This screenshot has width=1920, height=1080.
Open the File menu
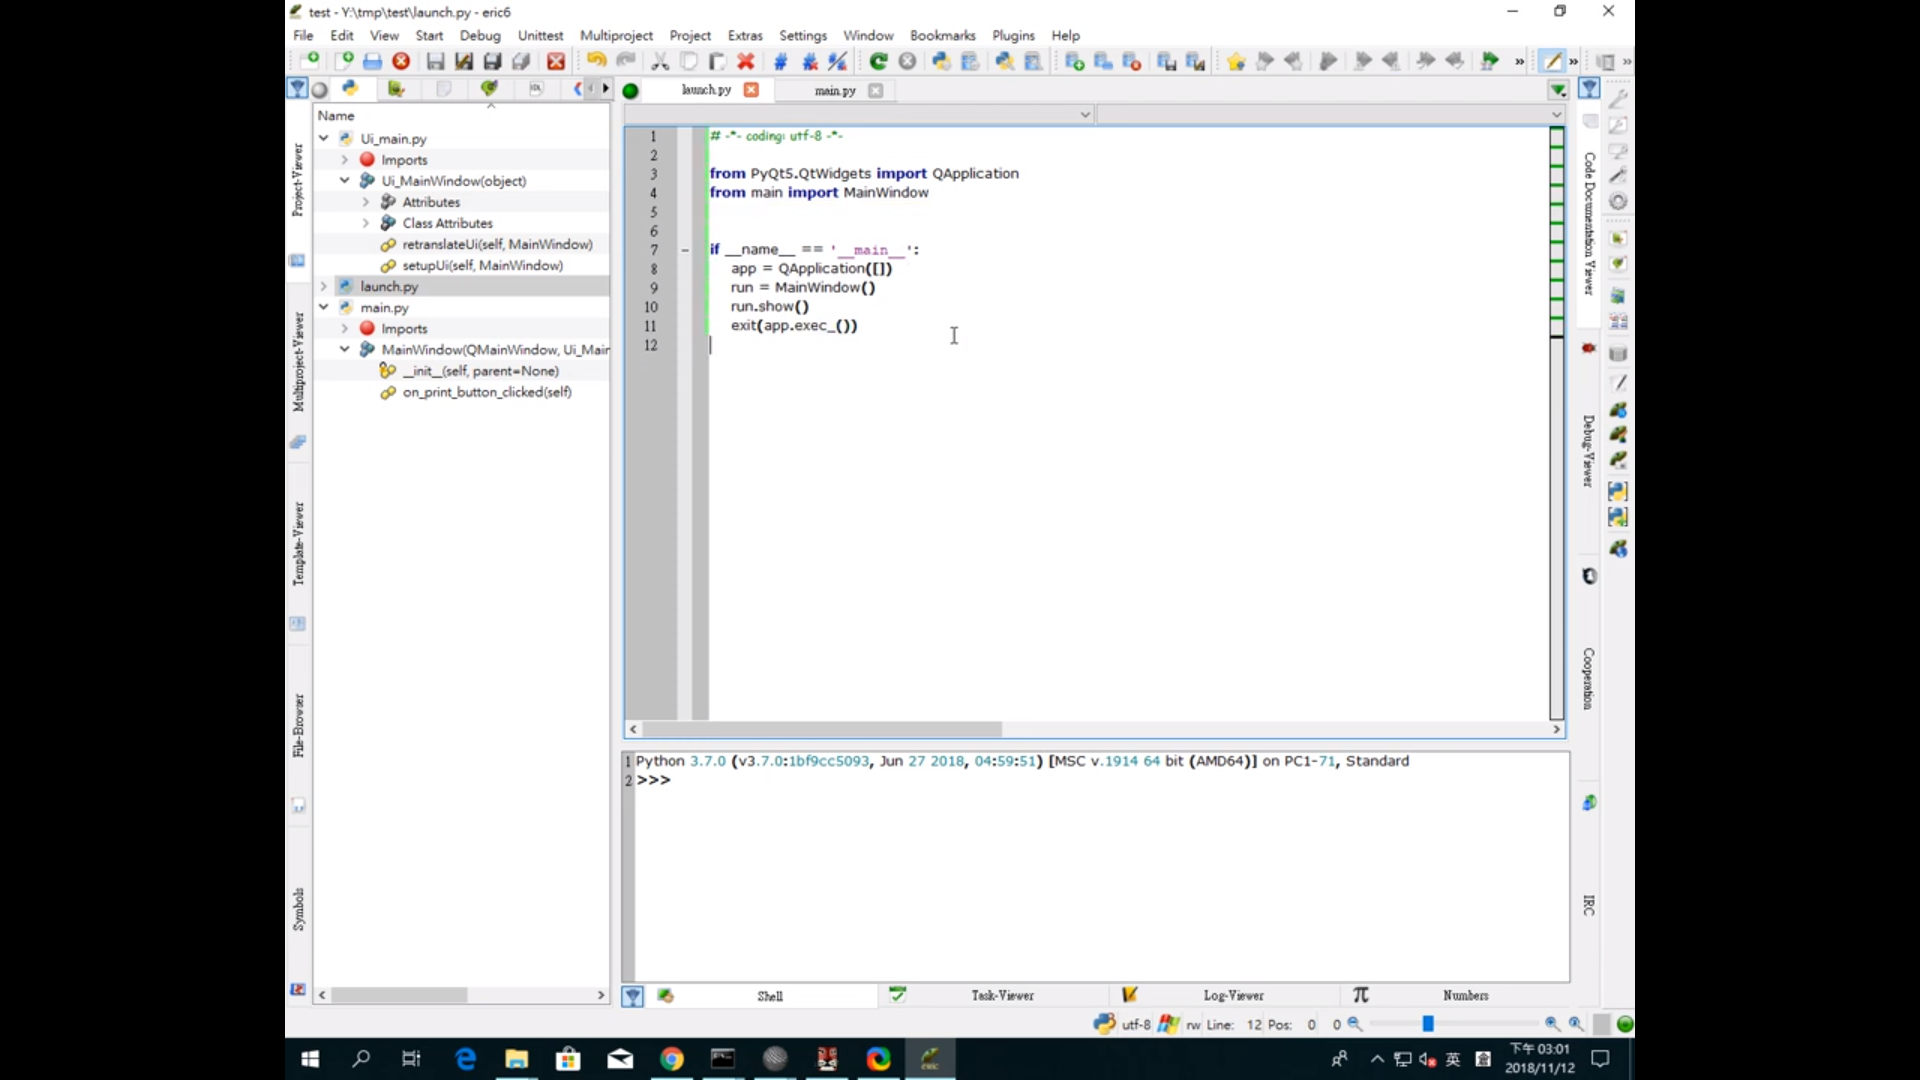(303, 35)
